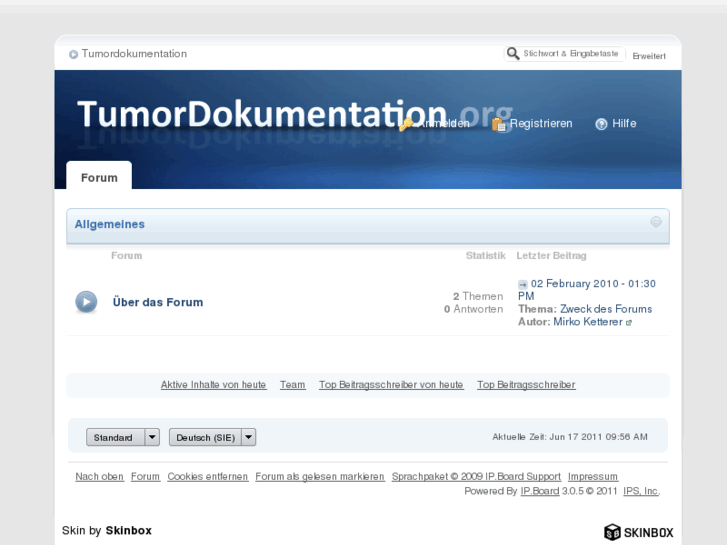Click the search magnifier icon

coord(513,54)
